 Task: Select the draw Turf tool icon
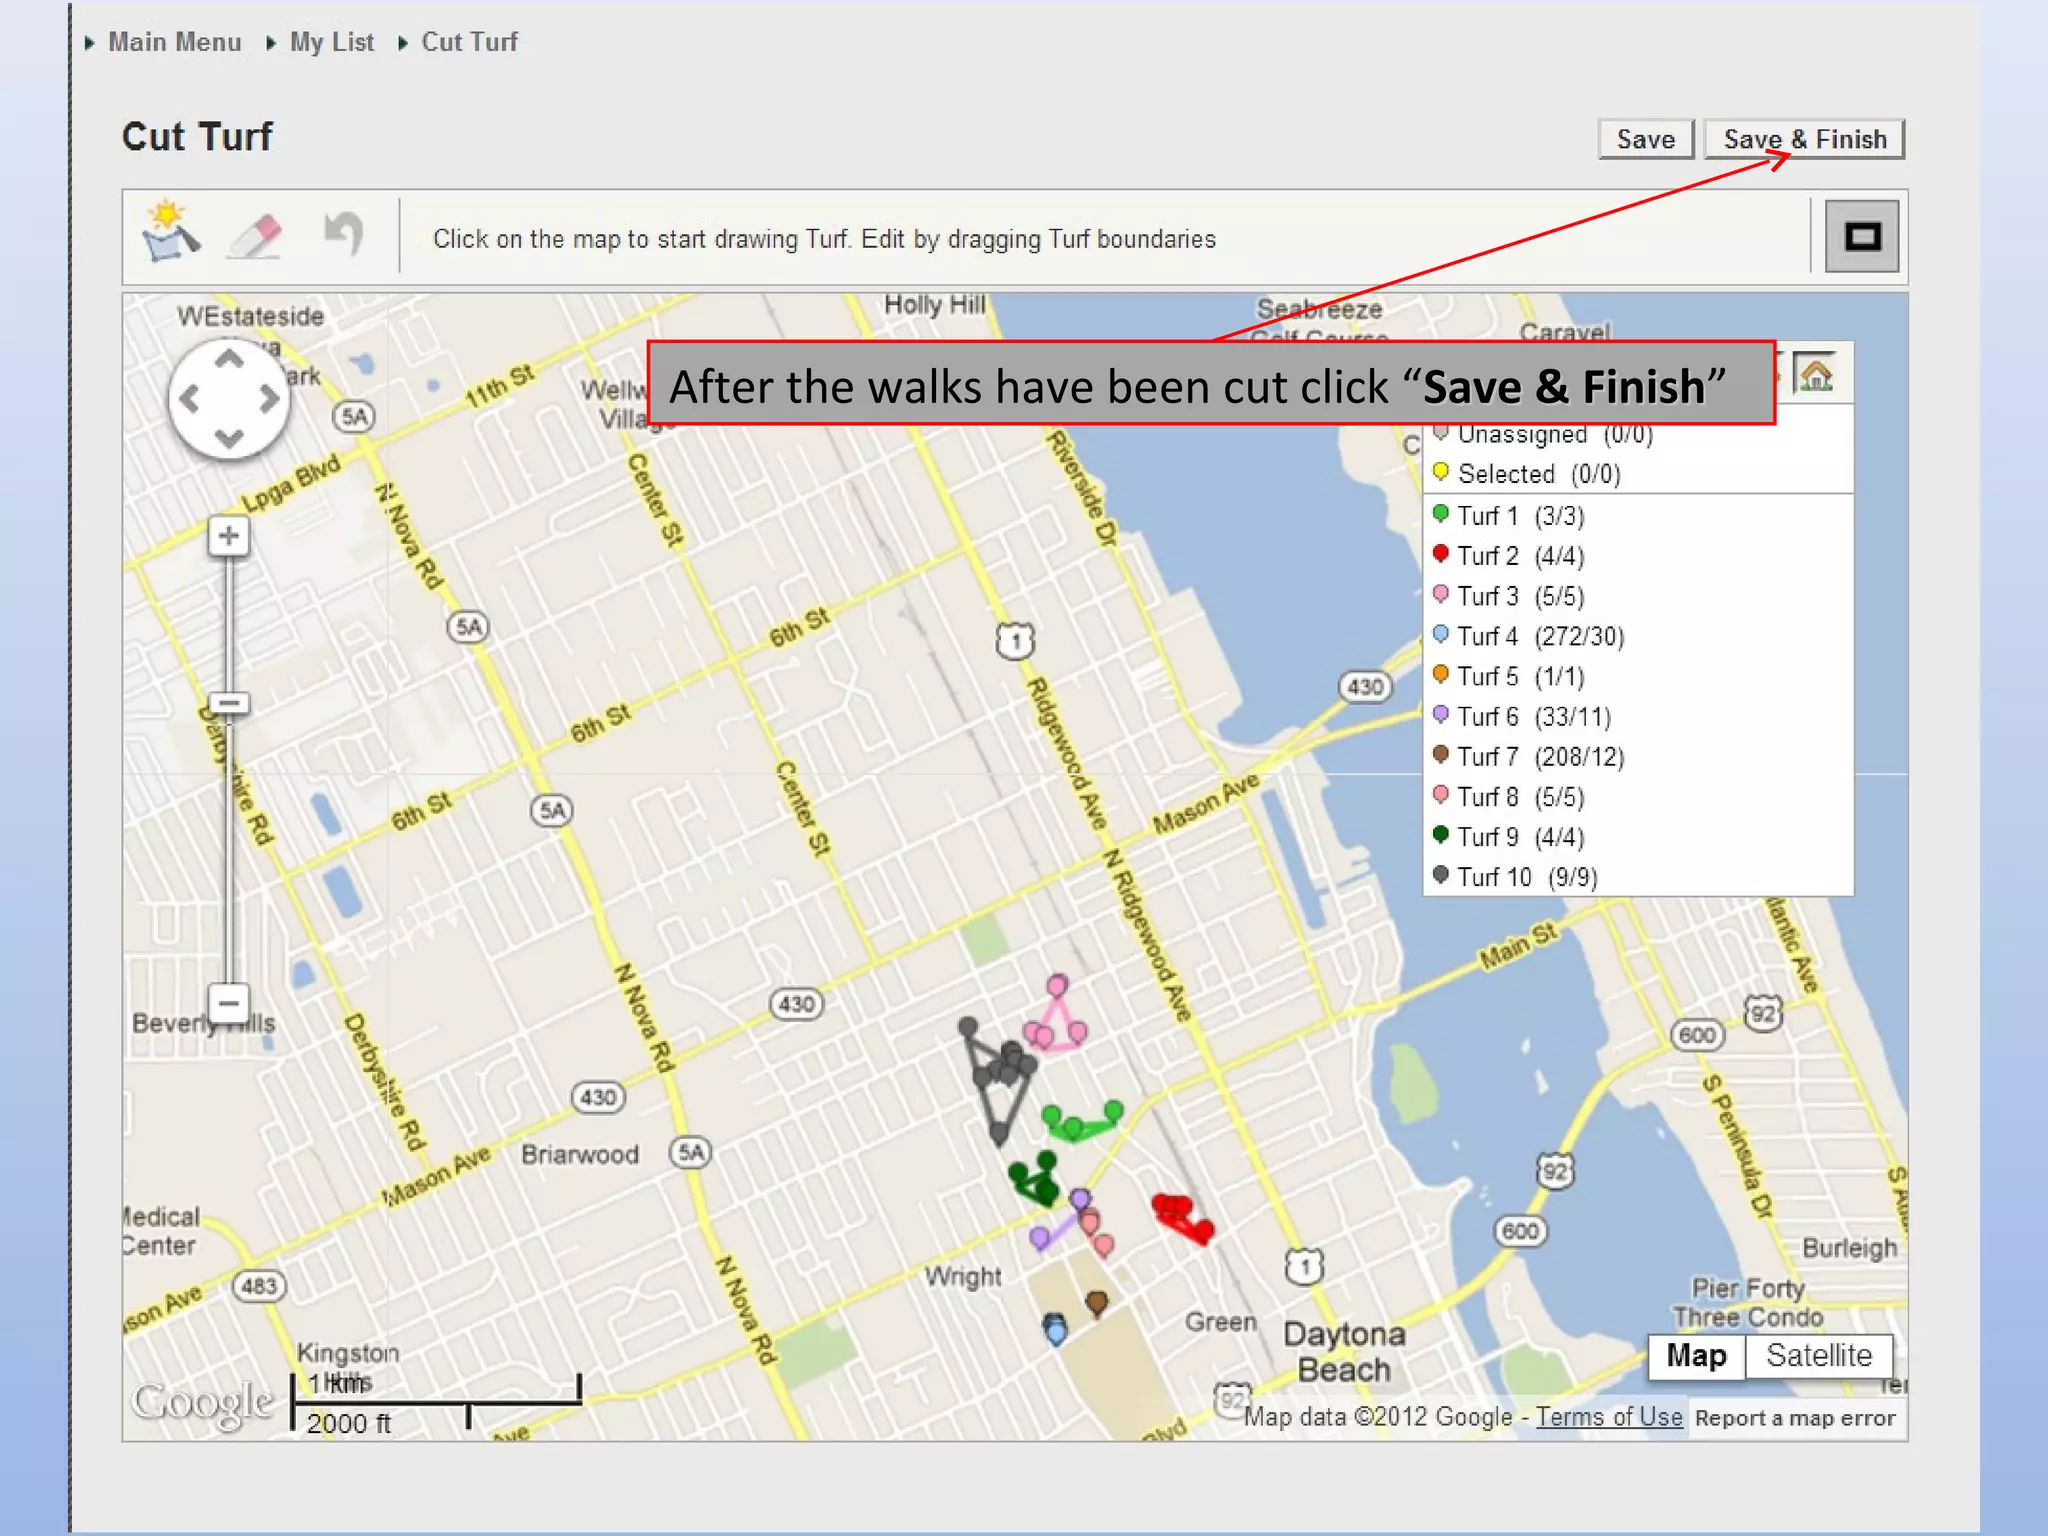point(170,233)
